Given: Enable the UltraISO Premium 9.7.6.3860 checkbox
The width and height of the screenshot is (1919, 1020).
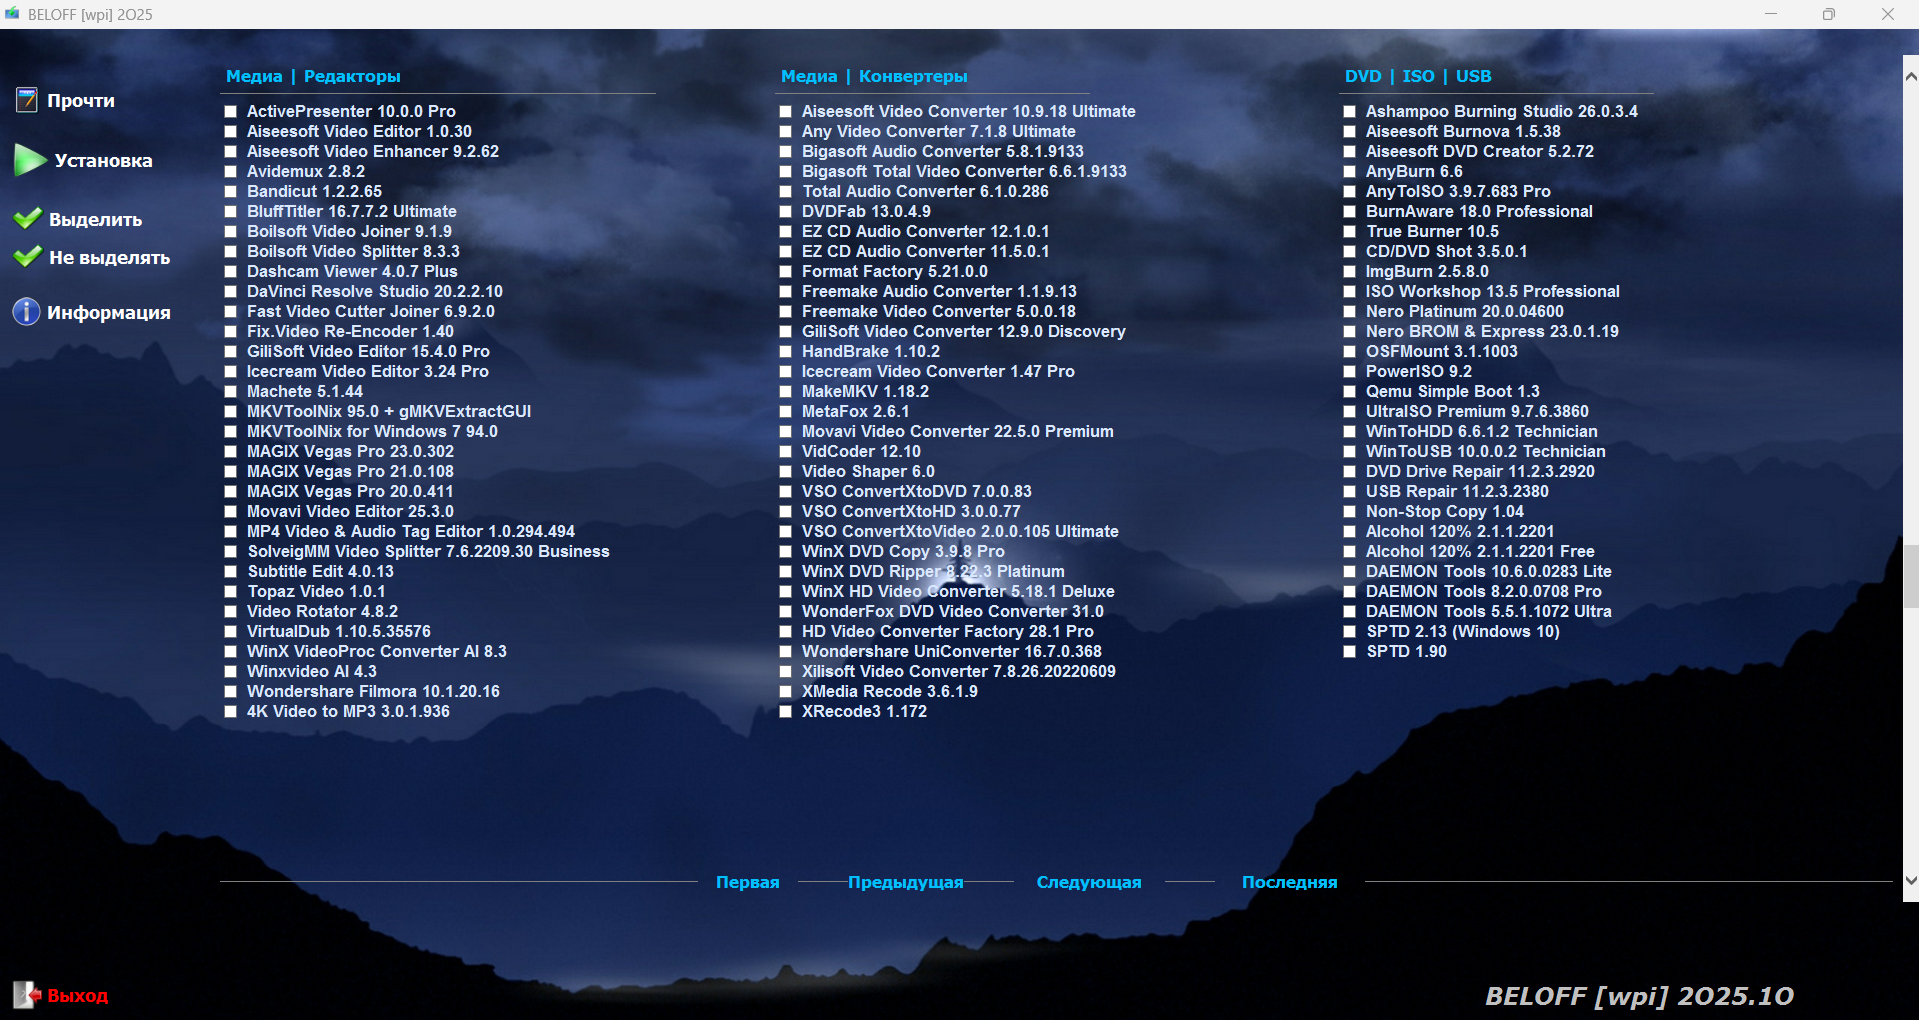Looking at the screenshot, I should [x=1350, y=412].
